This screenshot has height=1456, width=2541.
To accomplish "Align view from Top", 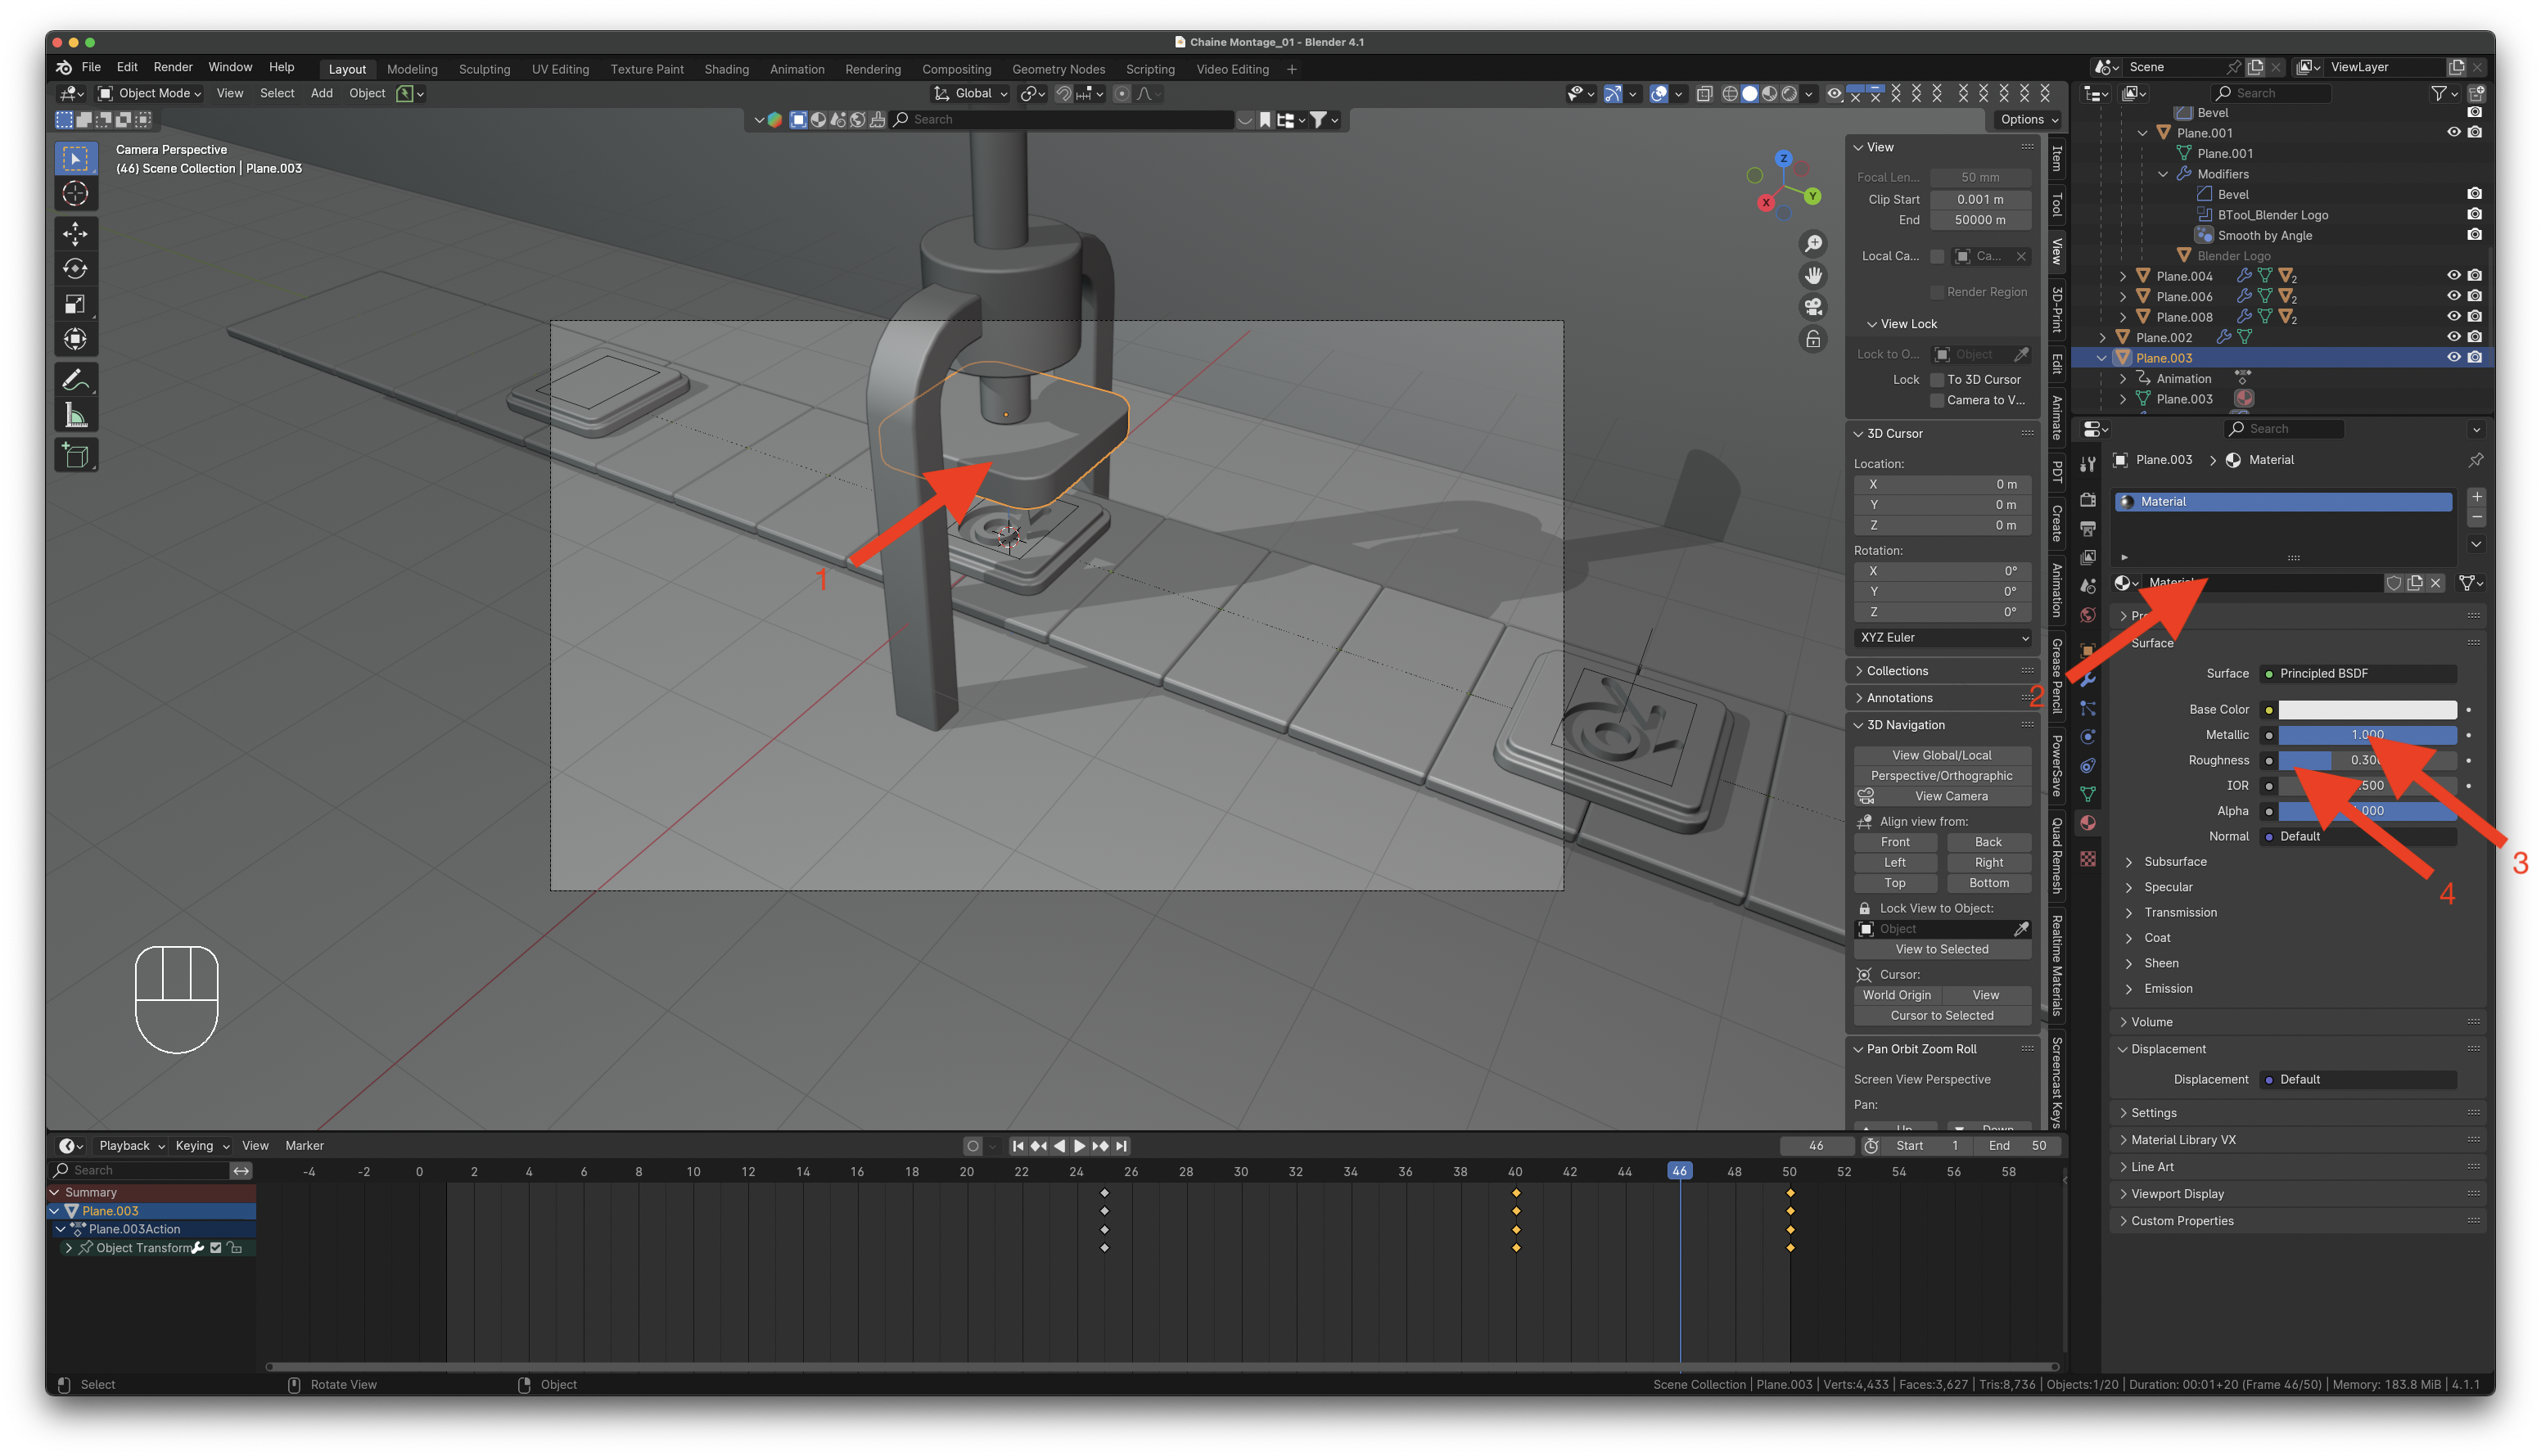I will [x=1895, y=883].
